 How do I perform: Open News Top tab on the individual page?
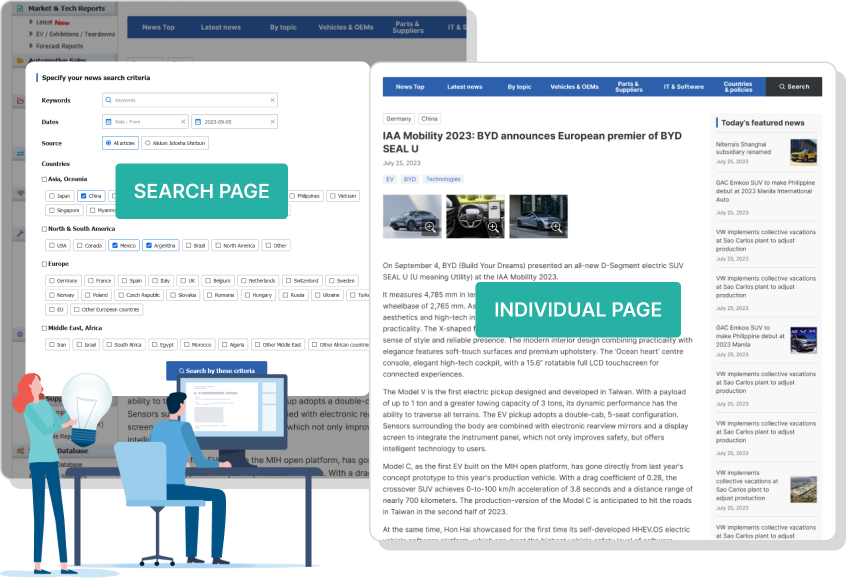[x=410, y=87]
